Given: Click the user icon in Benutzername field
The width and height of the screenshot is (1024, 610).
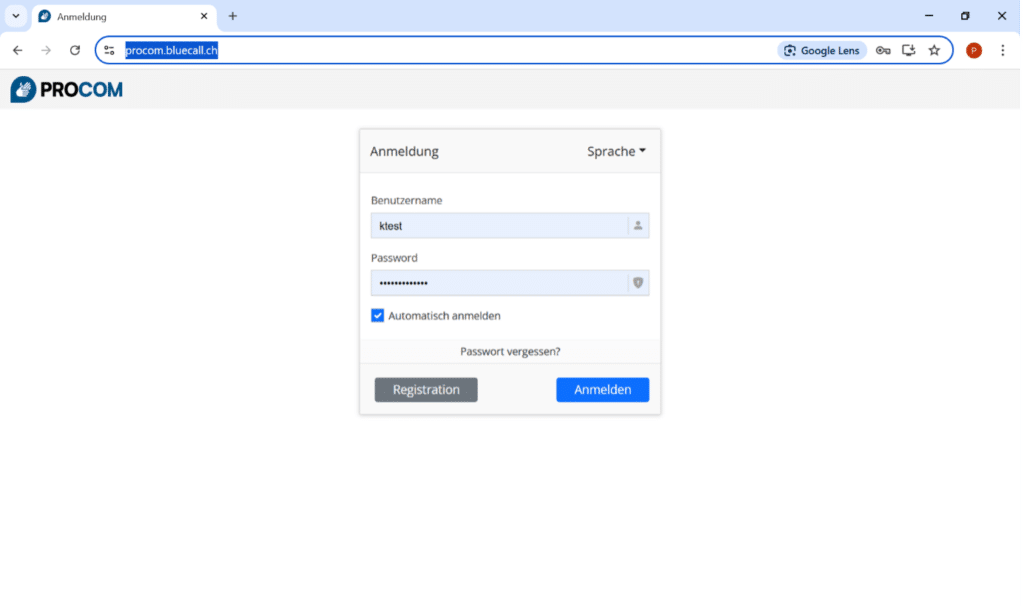Looking at the screenshot, I should click(x=638, y=226).
